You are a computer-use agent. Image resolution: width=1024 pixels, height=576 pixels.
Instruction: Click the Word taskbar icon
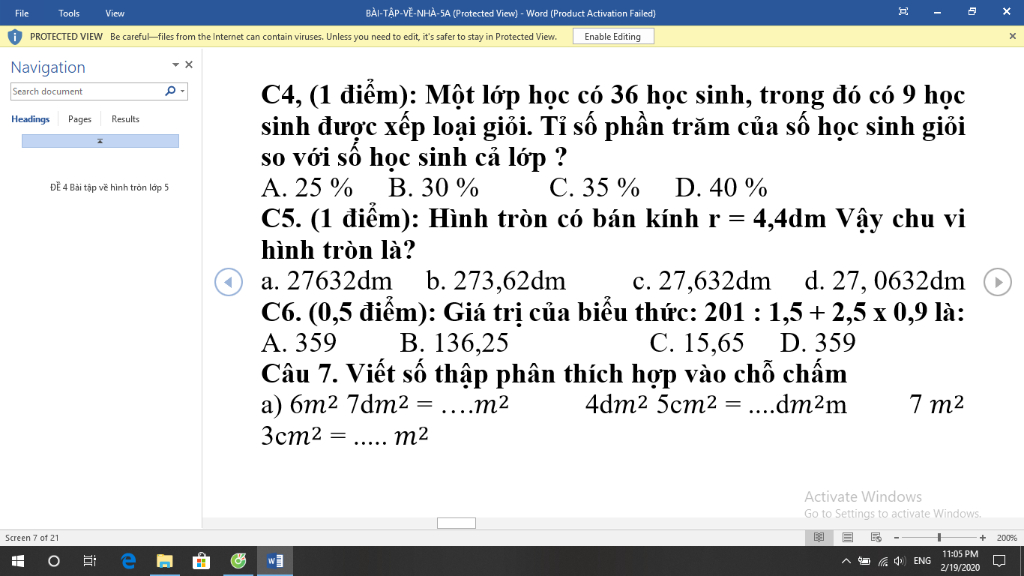tap(275, 561)
